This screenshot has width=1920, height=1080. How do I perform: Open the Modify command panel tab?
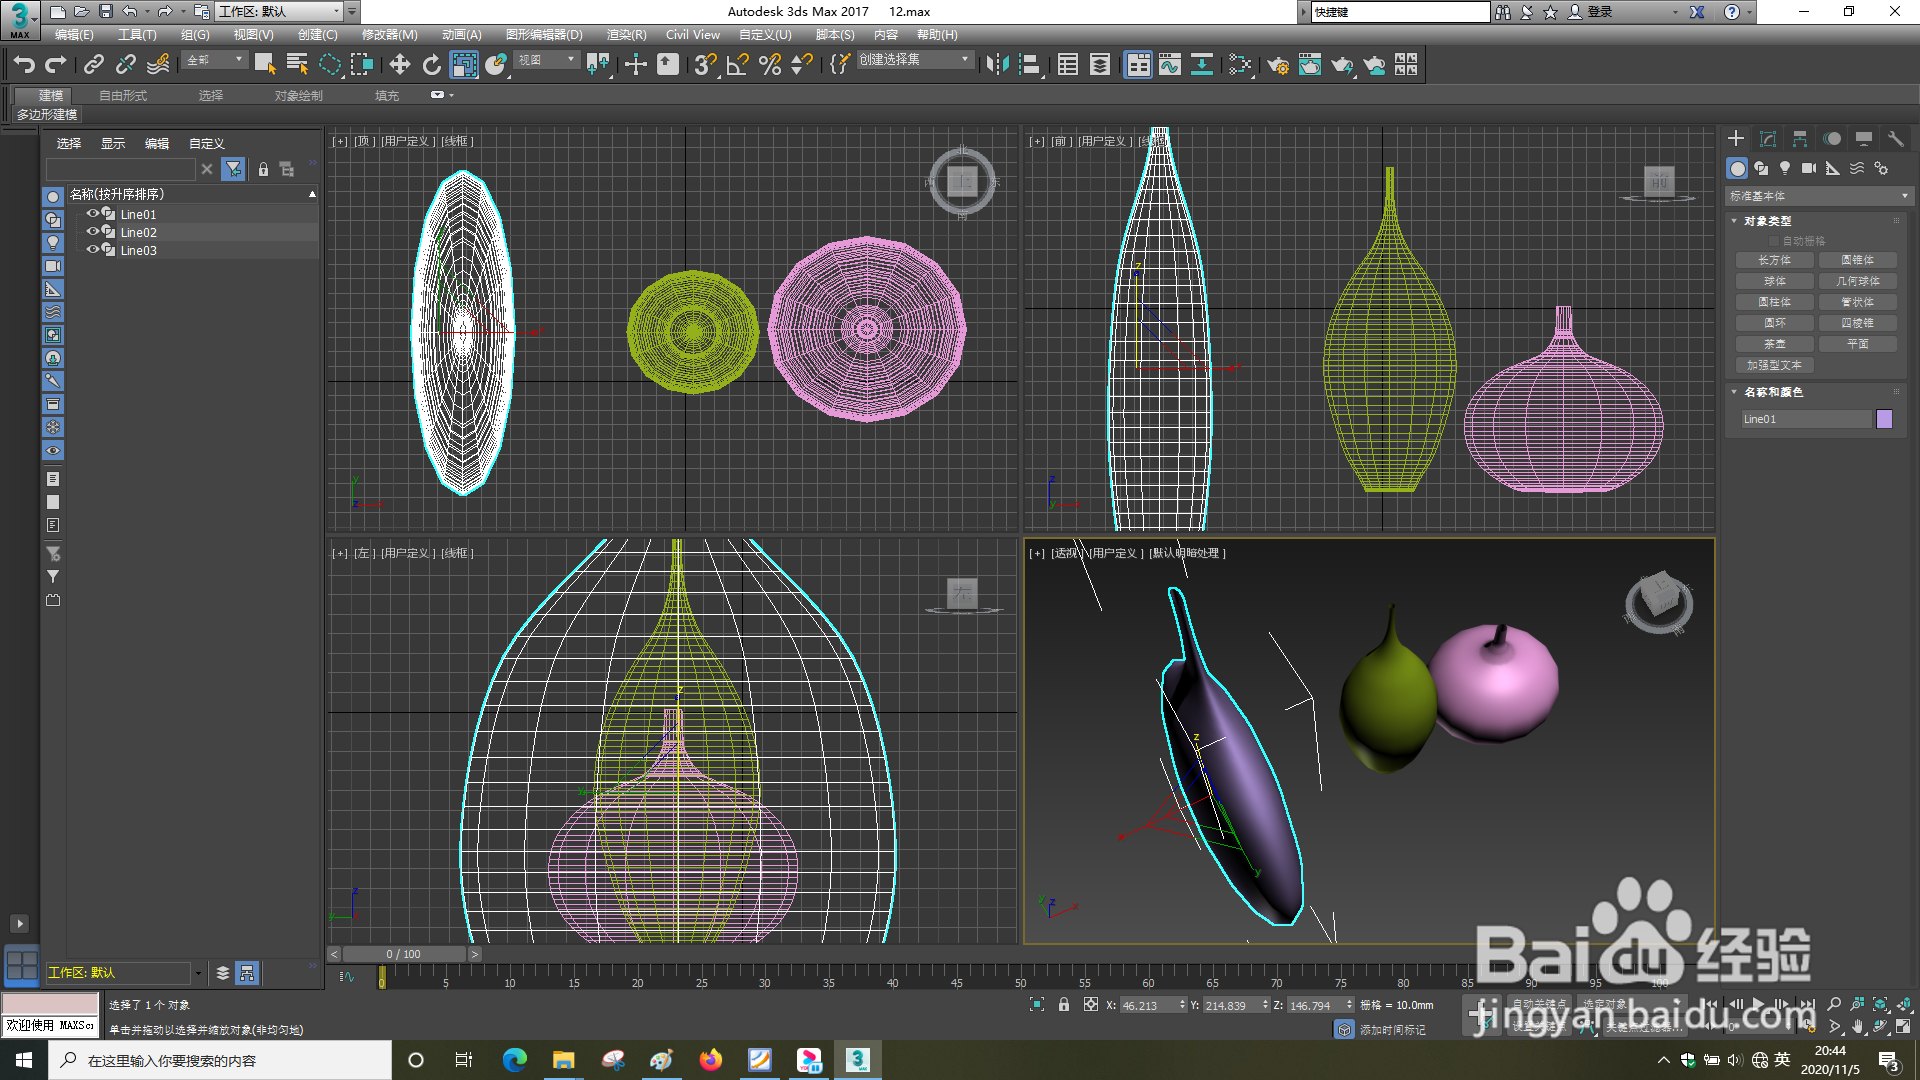coord(1768,139)
